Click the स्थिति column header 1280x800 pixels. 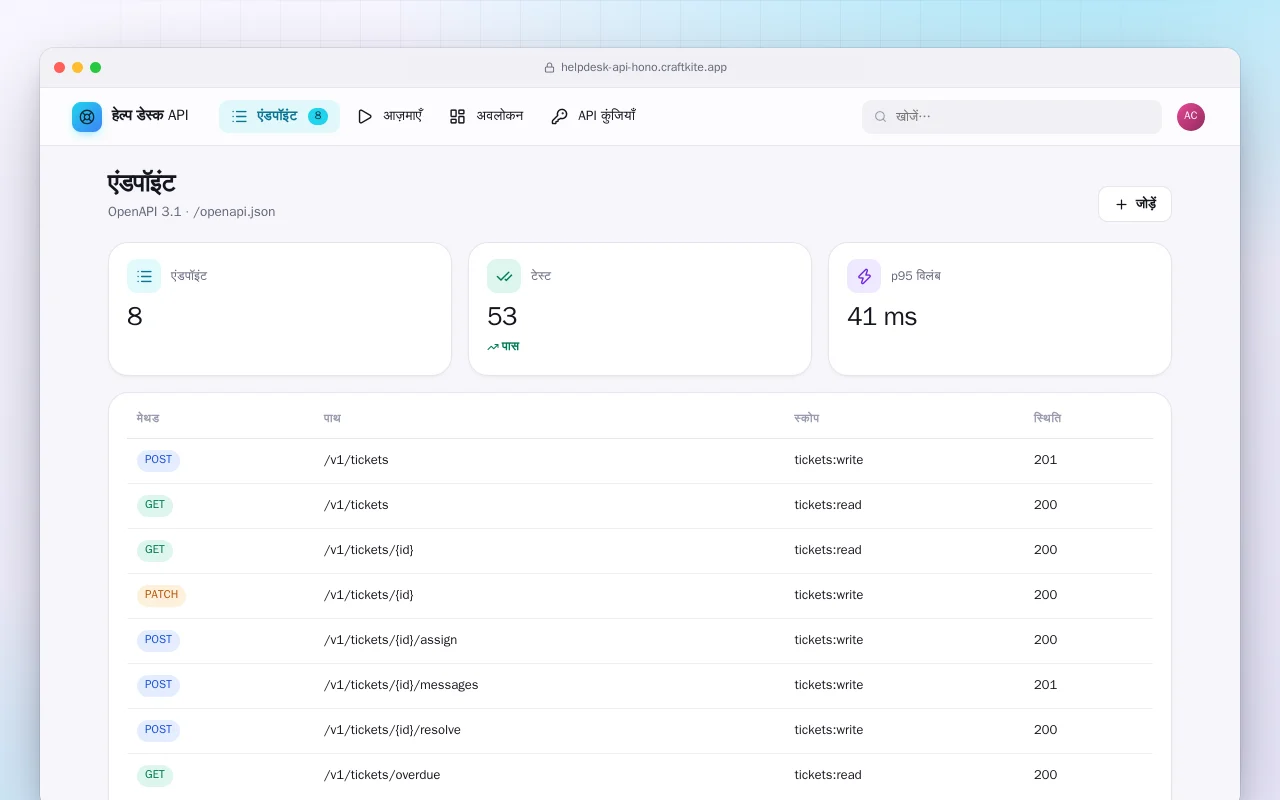click(x=1048, y=418)
